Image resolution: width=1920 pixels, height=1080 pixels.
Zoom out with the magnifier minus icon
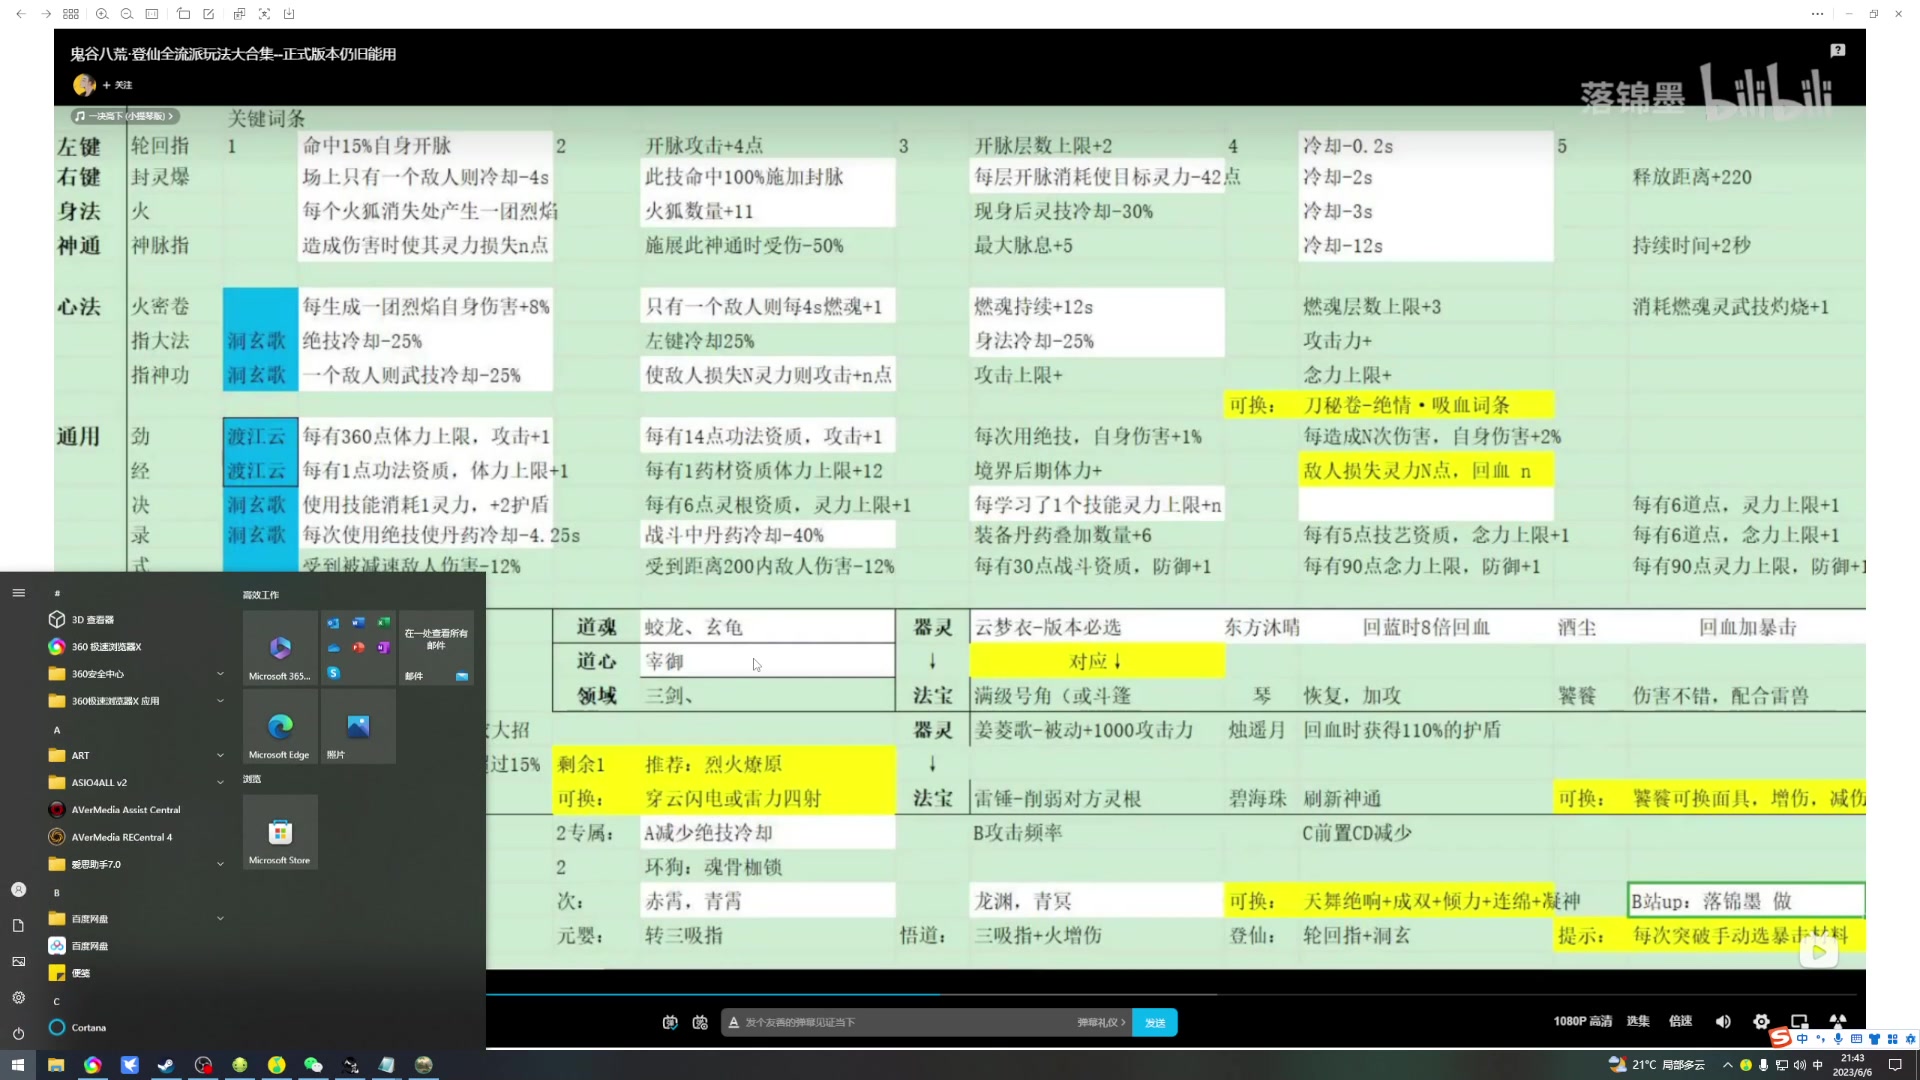(x=127, y=14)
